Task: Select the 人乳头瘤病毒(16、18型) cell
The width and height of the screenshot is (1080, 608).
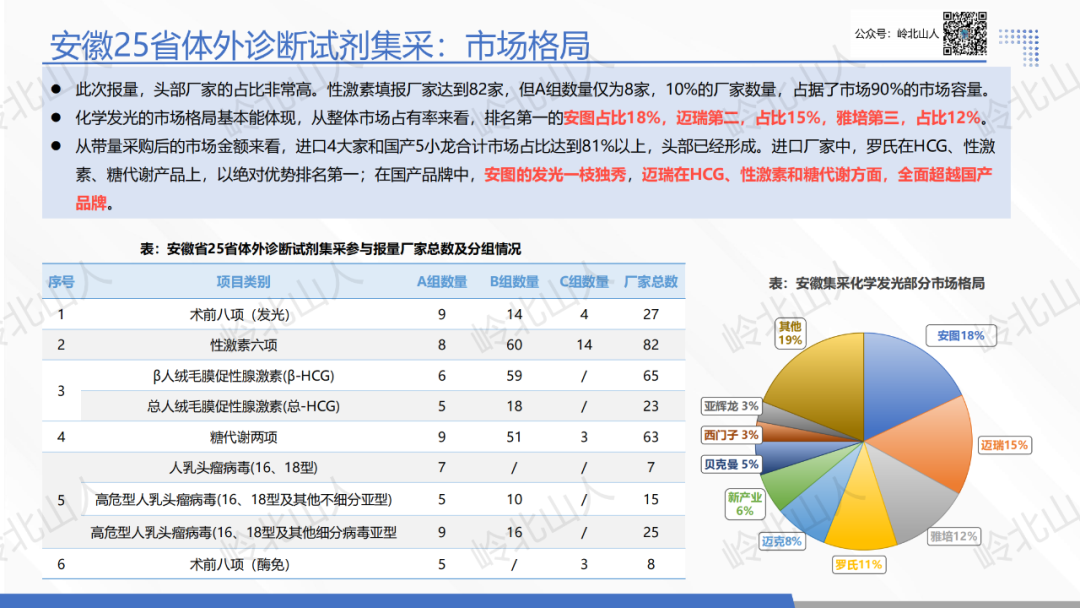Action: coord(243,468)
